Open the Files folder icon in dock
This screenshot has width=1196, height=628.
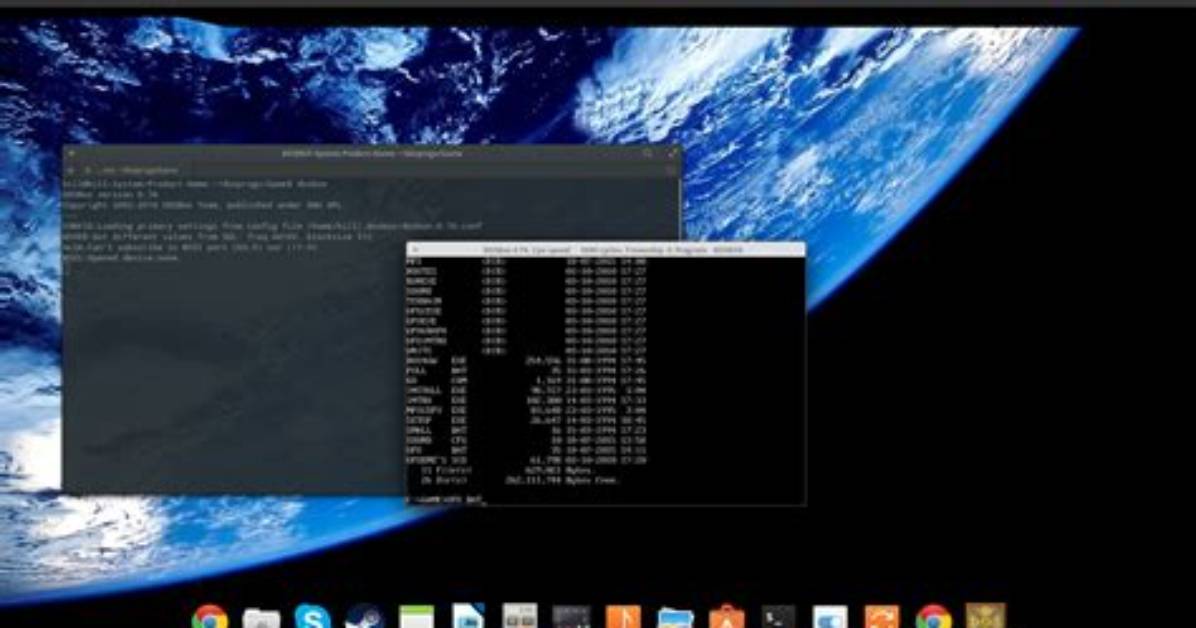click(x=261, y=617)
